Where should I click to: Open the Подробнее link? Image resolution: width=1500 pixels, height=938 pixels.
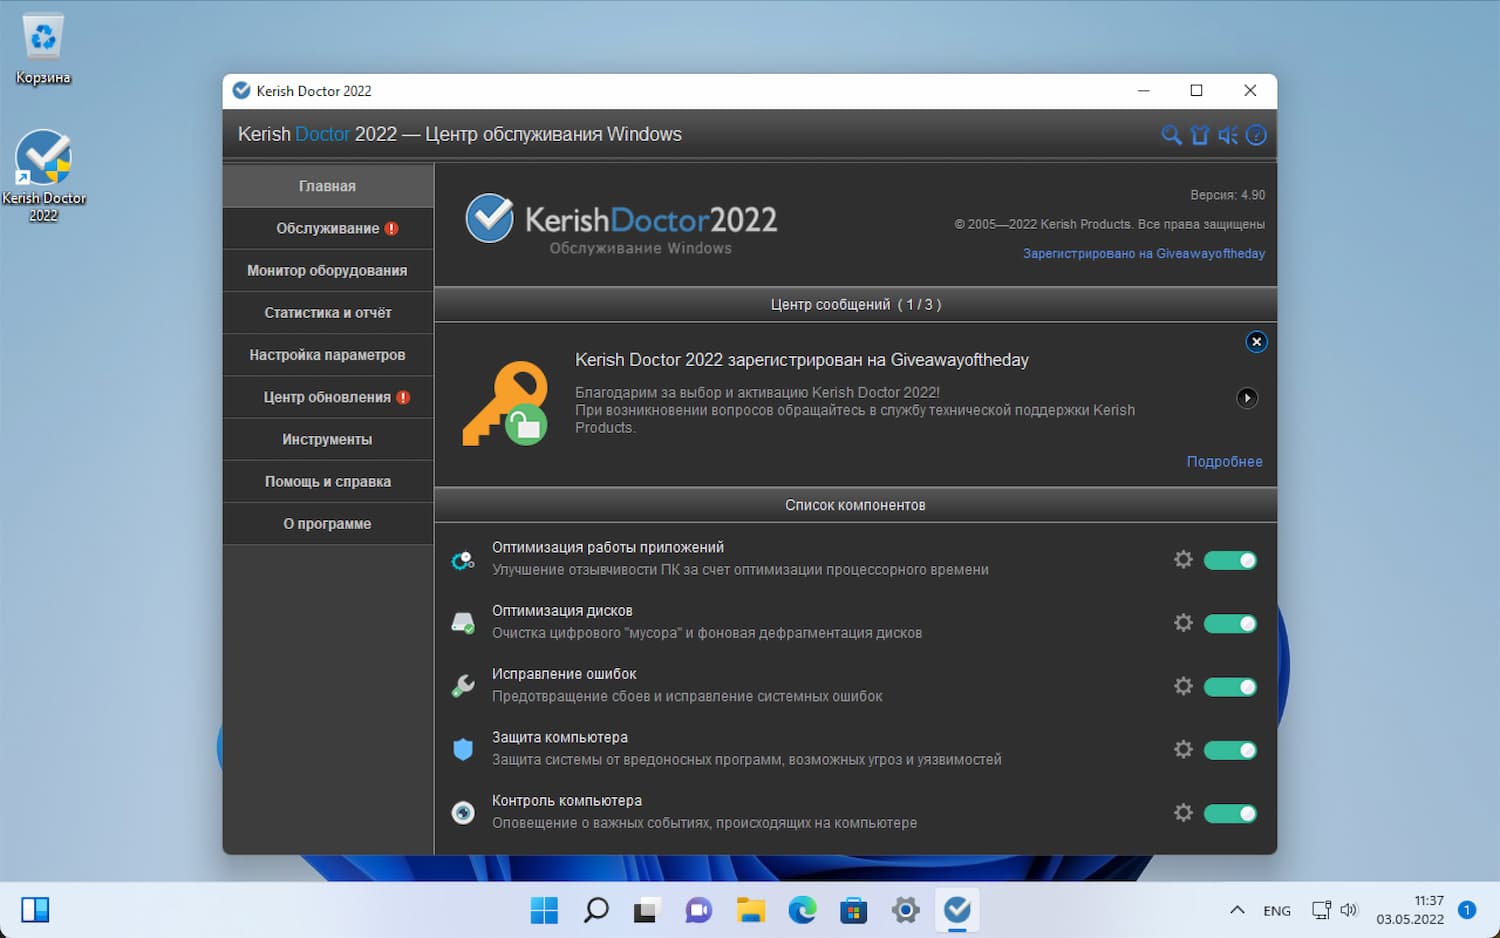pyautogui.click(x=1224, y=461)
